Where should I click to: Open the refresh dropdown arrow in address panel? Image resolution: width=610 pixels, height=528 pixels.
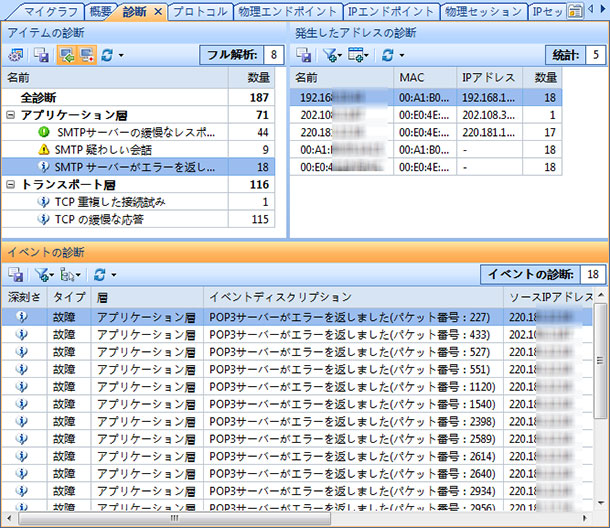click(x=402, y=55)
